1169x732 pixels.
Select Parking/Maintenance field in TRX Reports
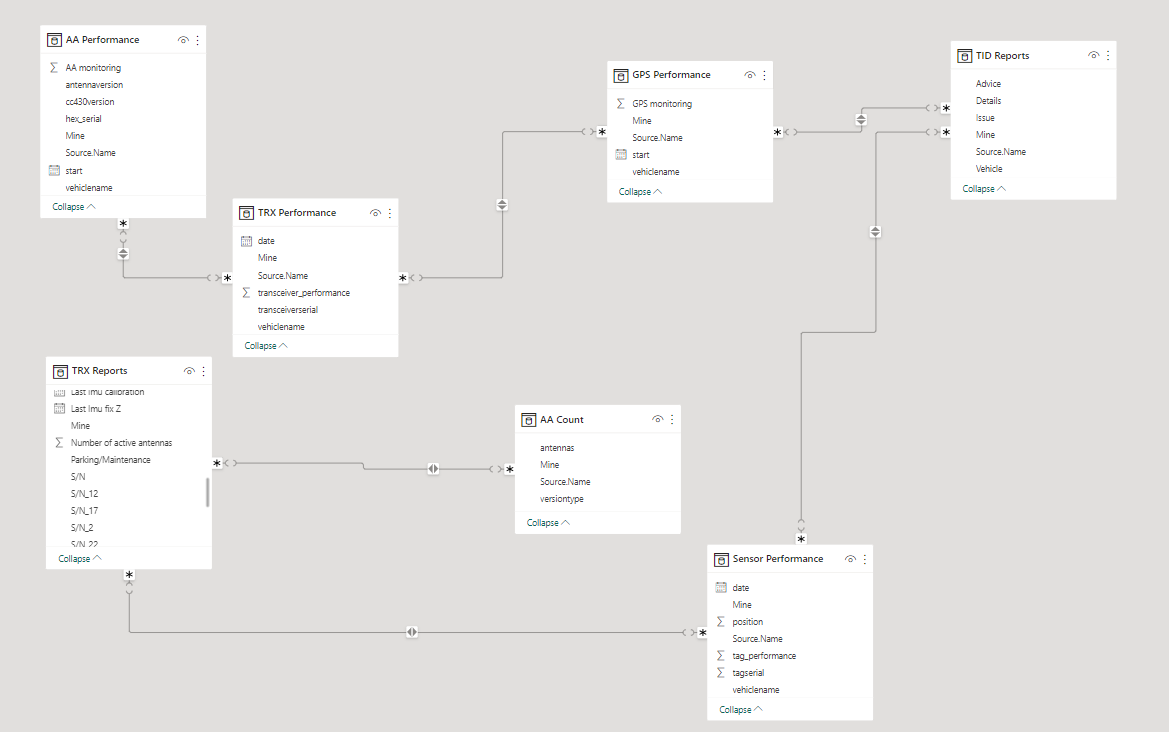point(110,460)
